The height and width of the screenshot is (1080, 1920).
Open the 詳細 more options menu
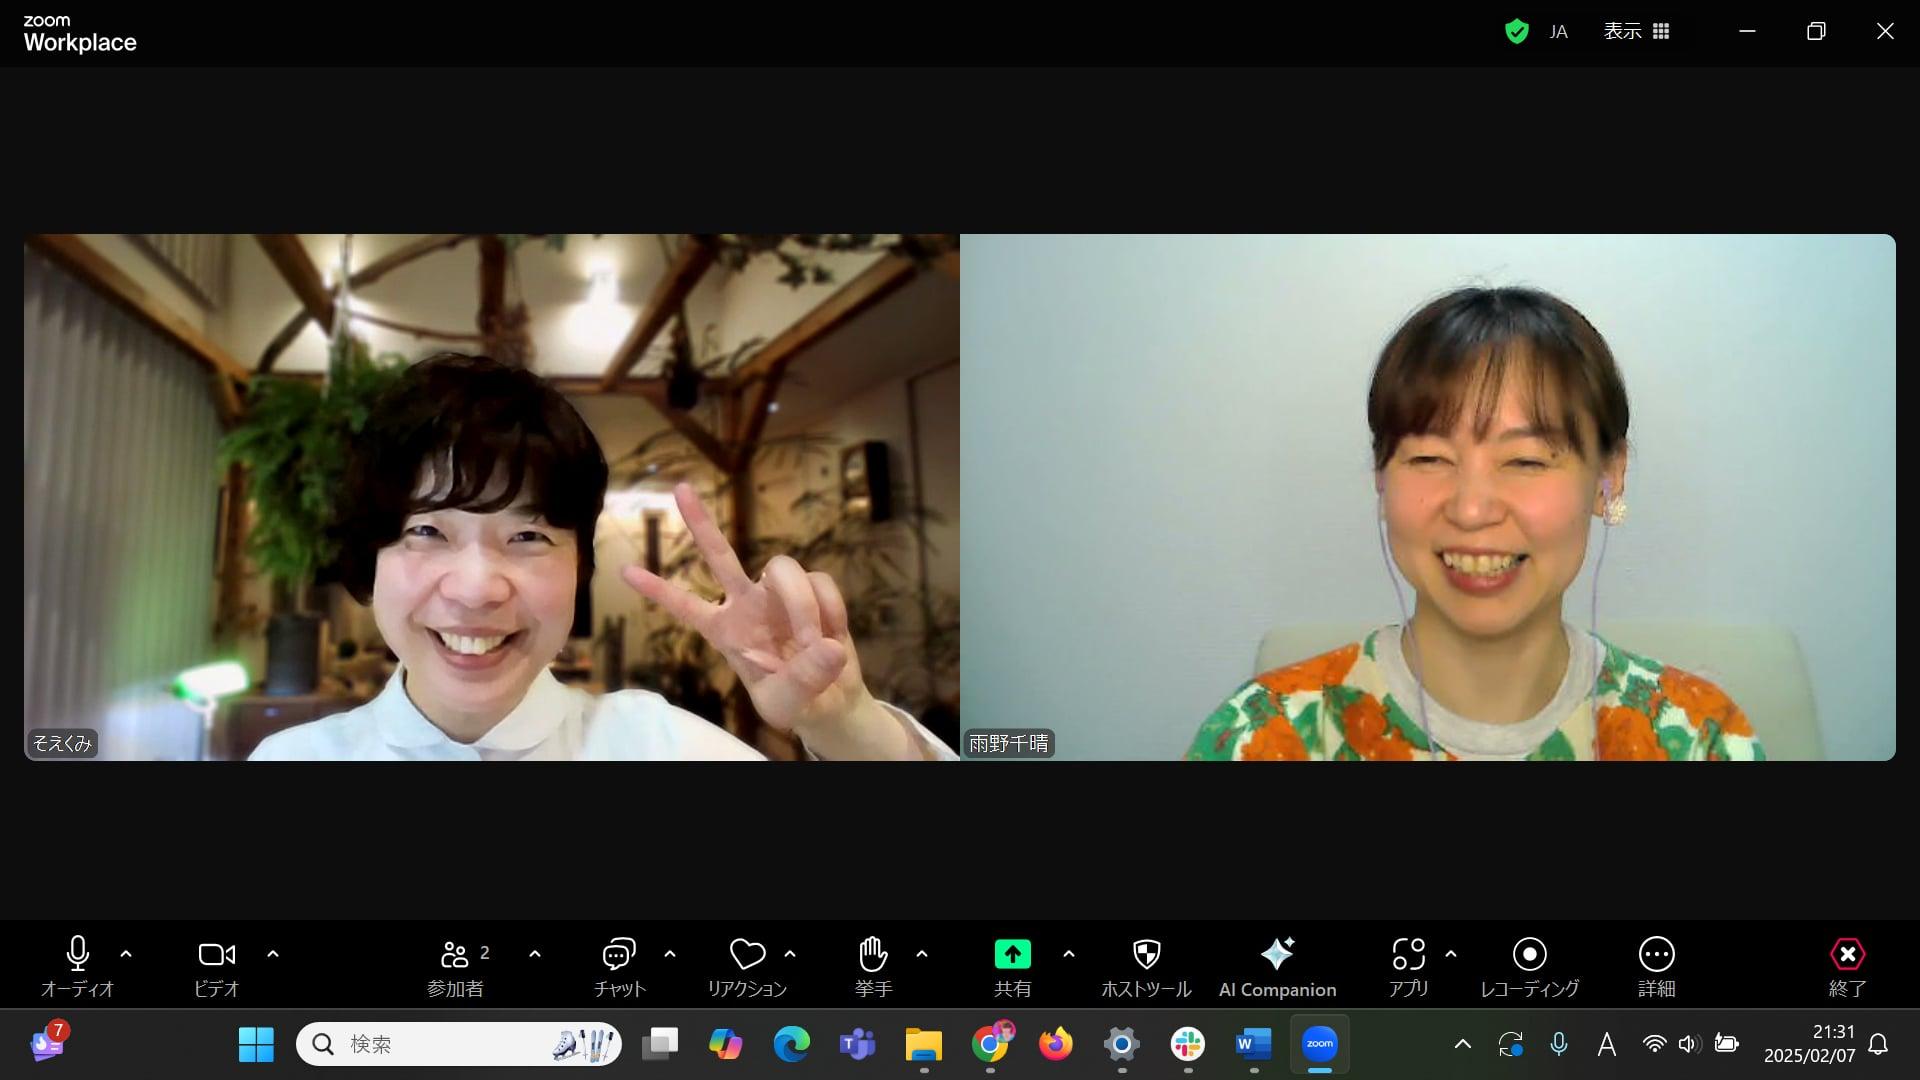coord(1656,965)
